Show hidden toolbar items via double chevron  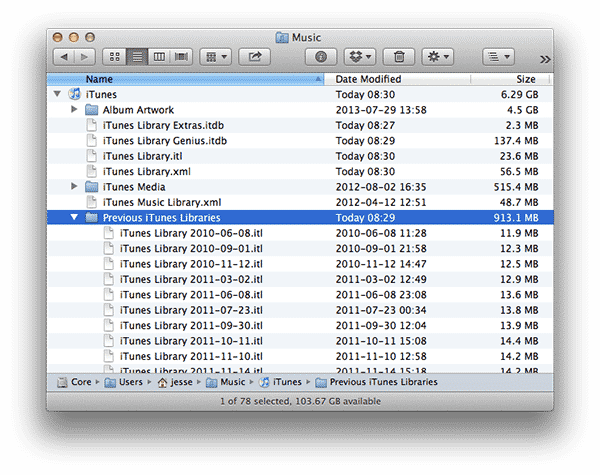(545, 59)
